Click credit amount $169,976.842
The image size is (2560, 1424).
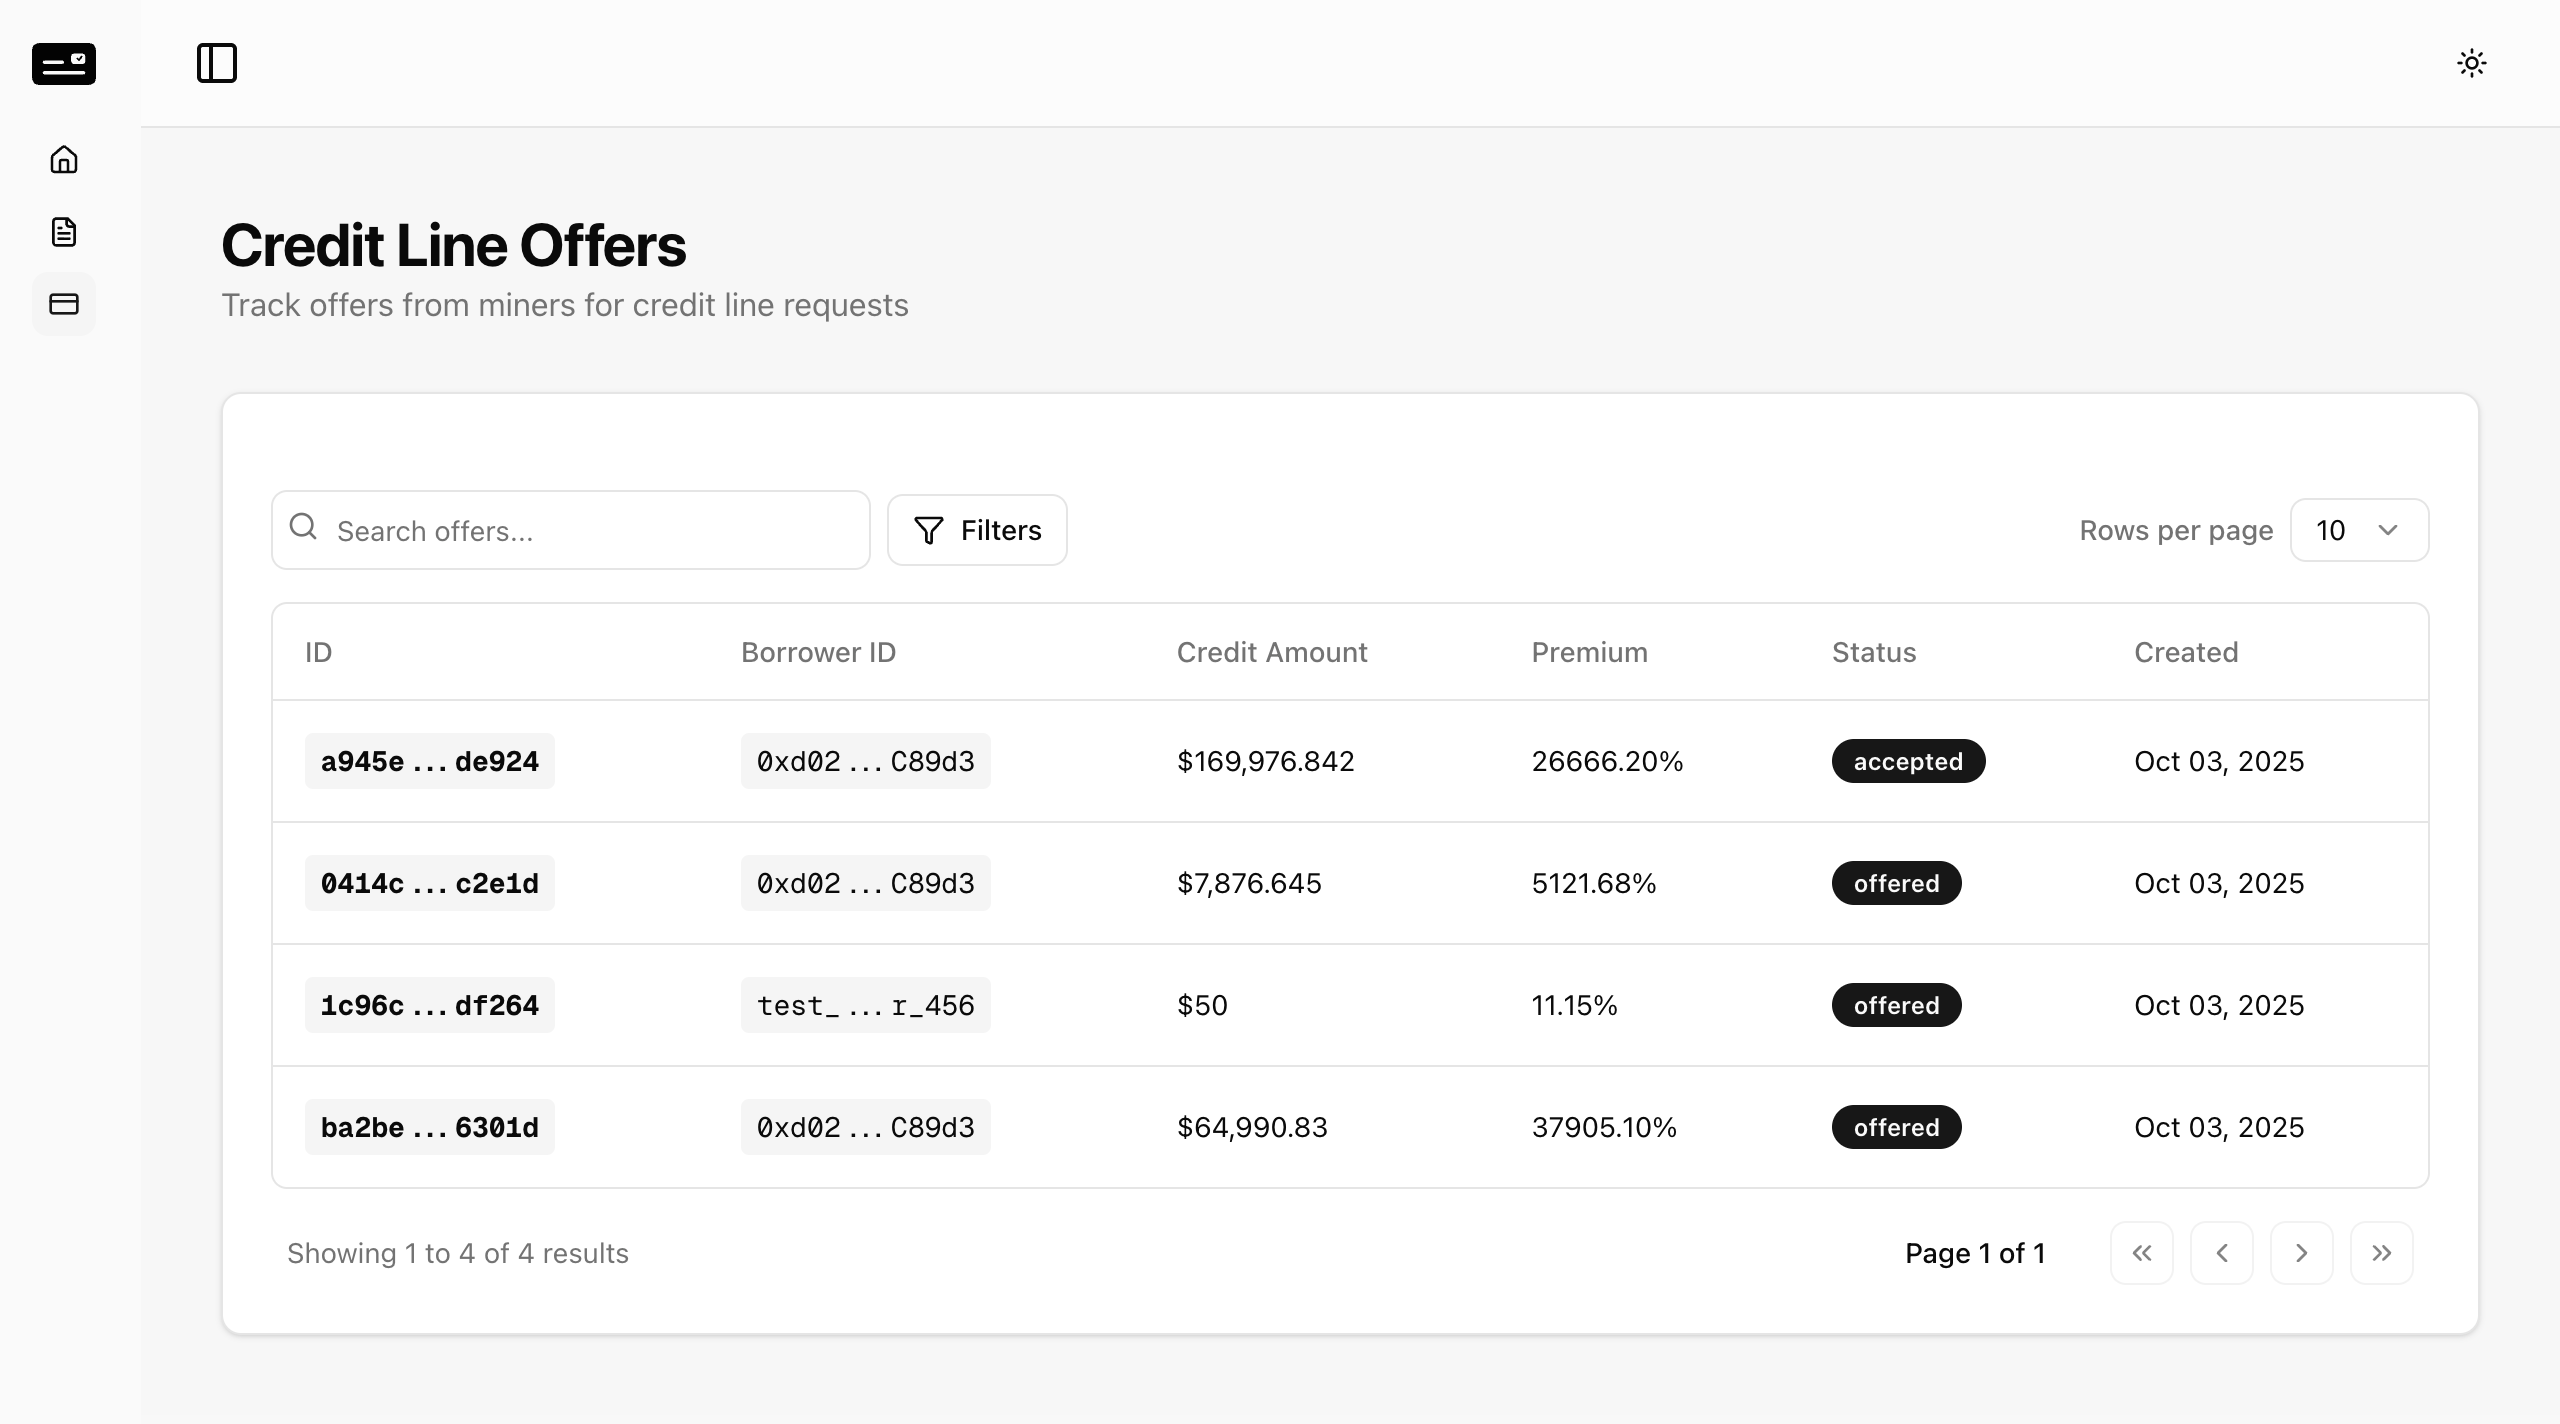(1265, 761)
